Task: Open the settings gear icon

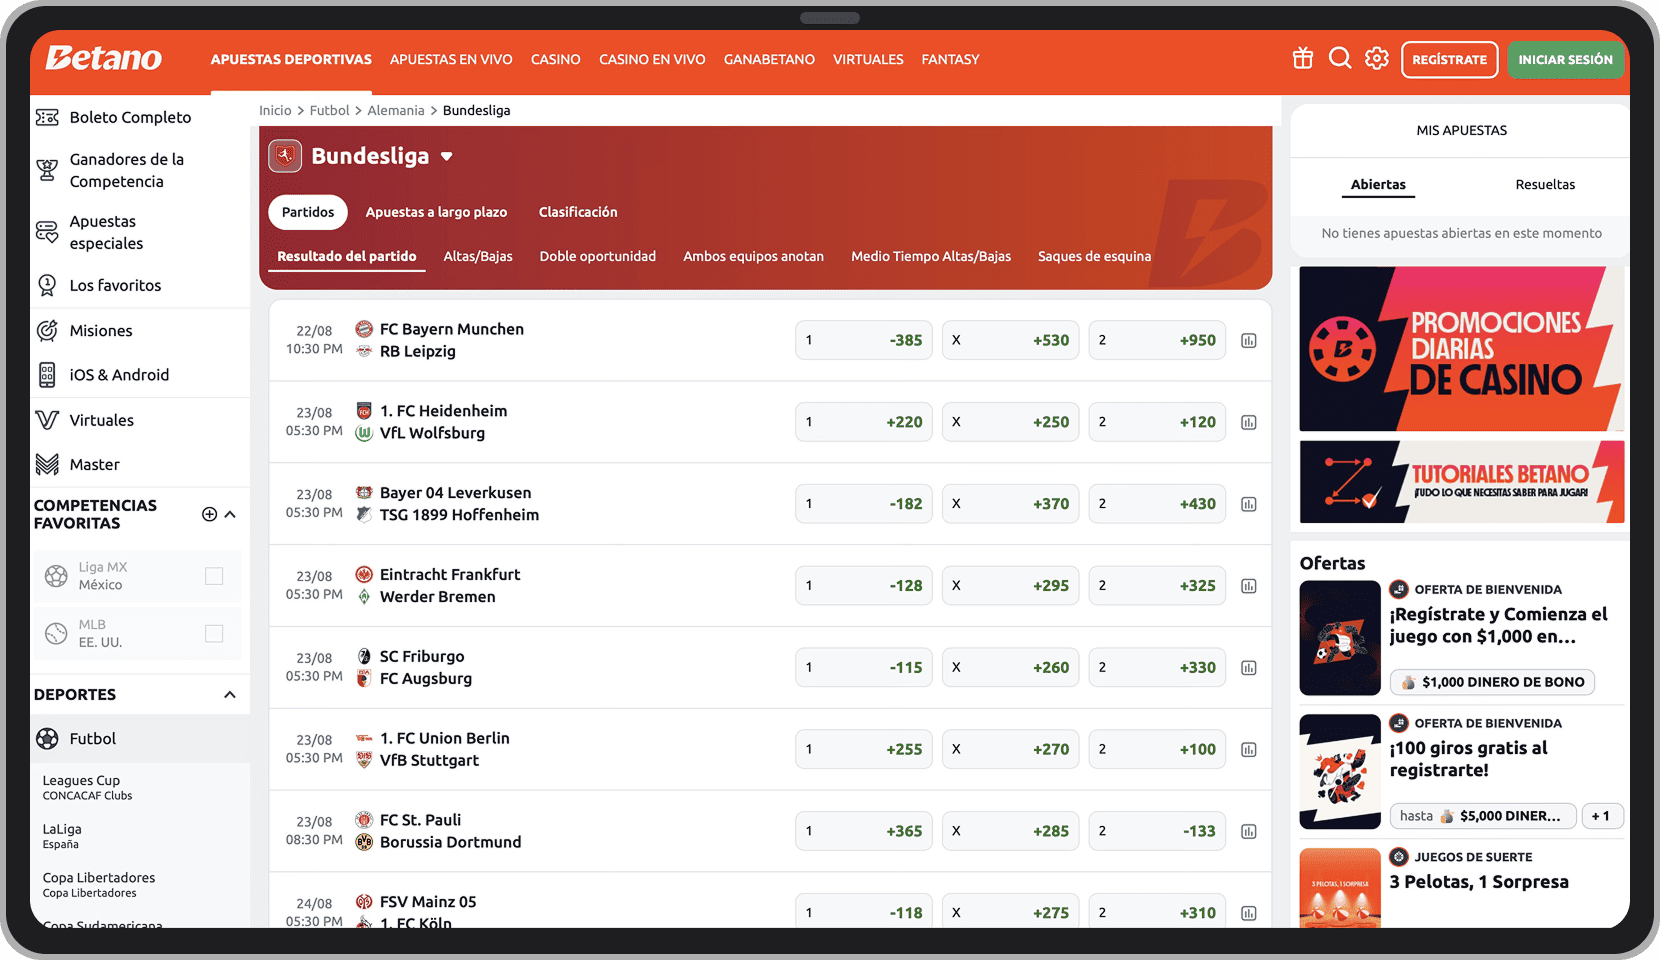Action: point(1377,58)
